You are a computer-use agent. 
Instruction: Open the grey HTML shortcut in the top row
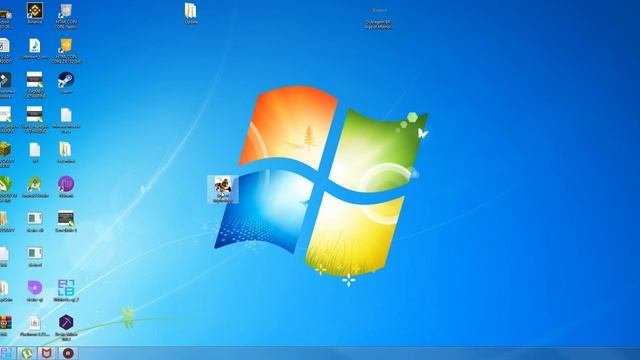pyautogui.click(x=66, y=11)
